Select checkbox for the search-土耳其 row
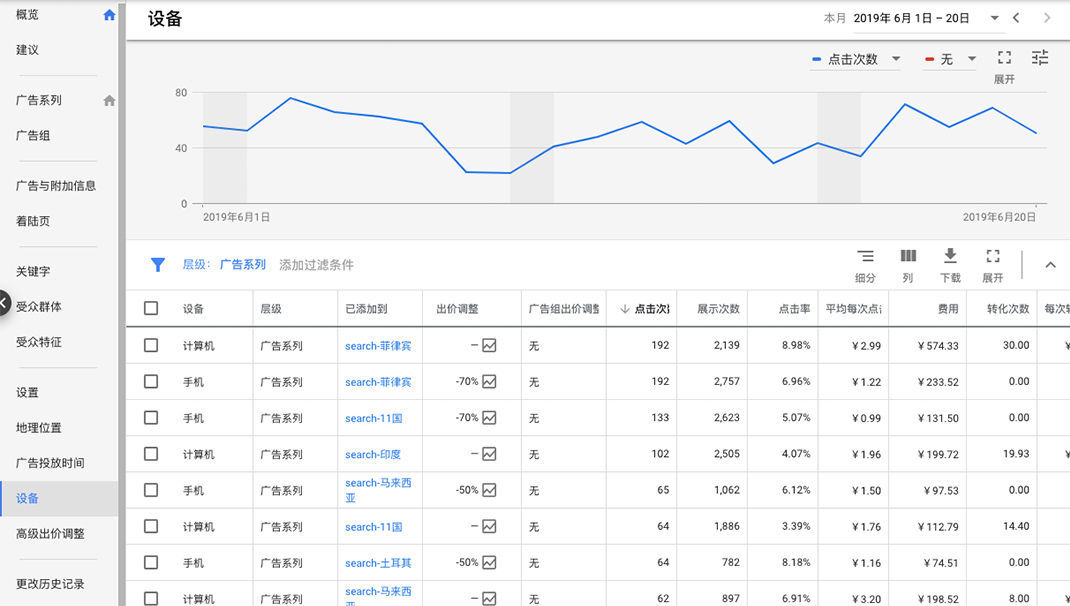Screen dimensions: 1070x606 coord(151,562)
